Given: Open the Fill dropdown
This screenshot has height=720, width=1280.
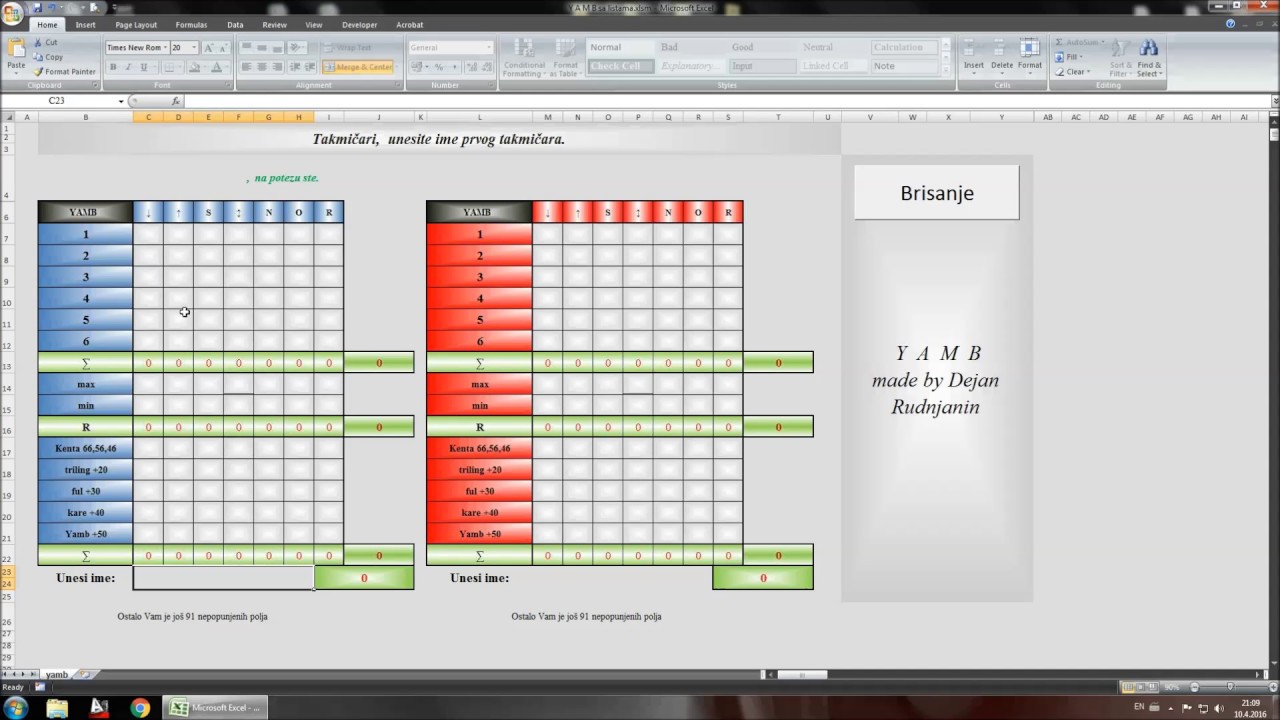Looking at the screenshot, I should coord(1070,57).
